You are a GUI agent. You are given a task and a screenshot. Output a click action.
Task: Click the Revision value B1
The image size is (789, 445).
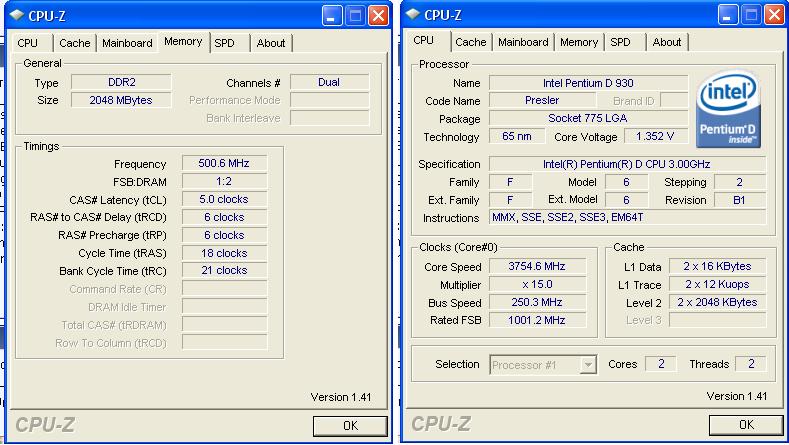(x=740, y=200)
